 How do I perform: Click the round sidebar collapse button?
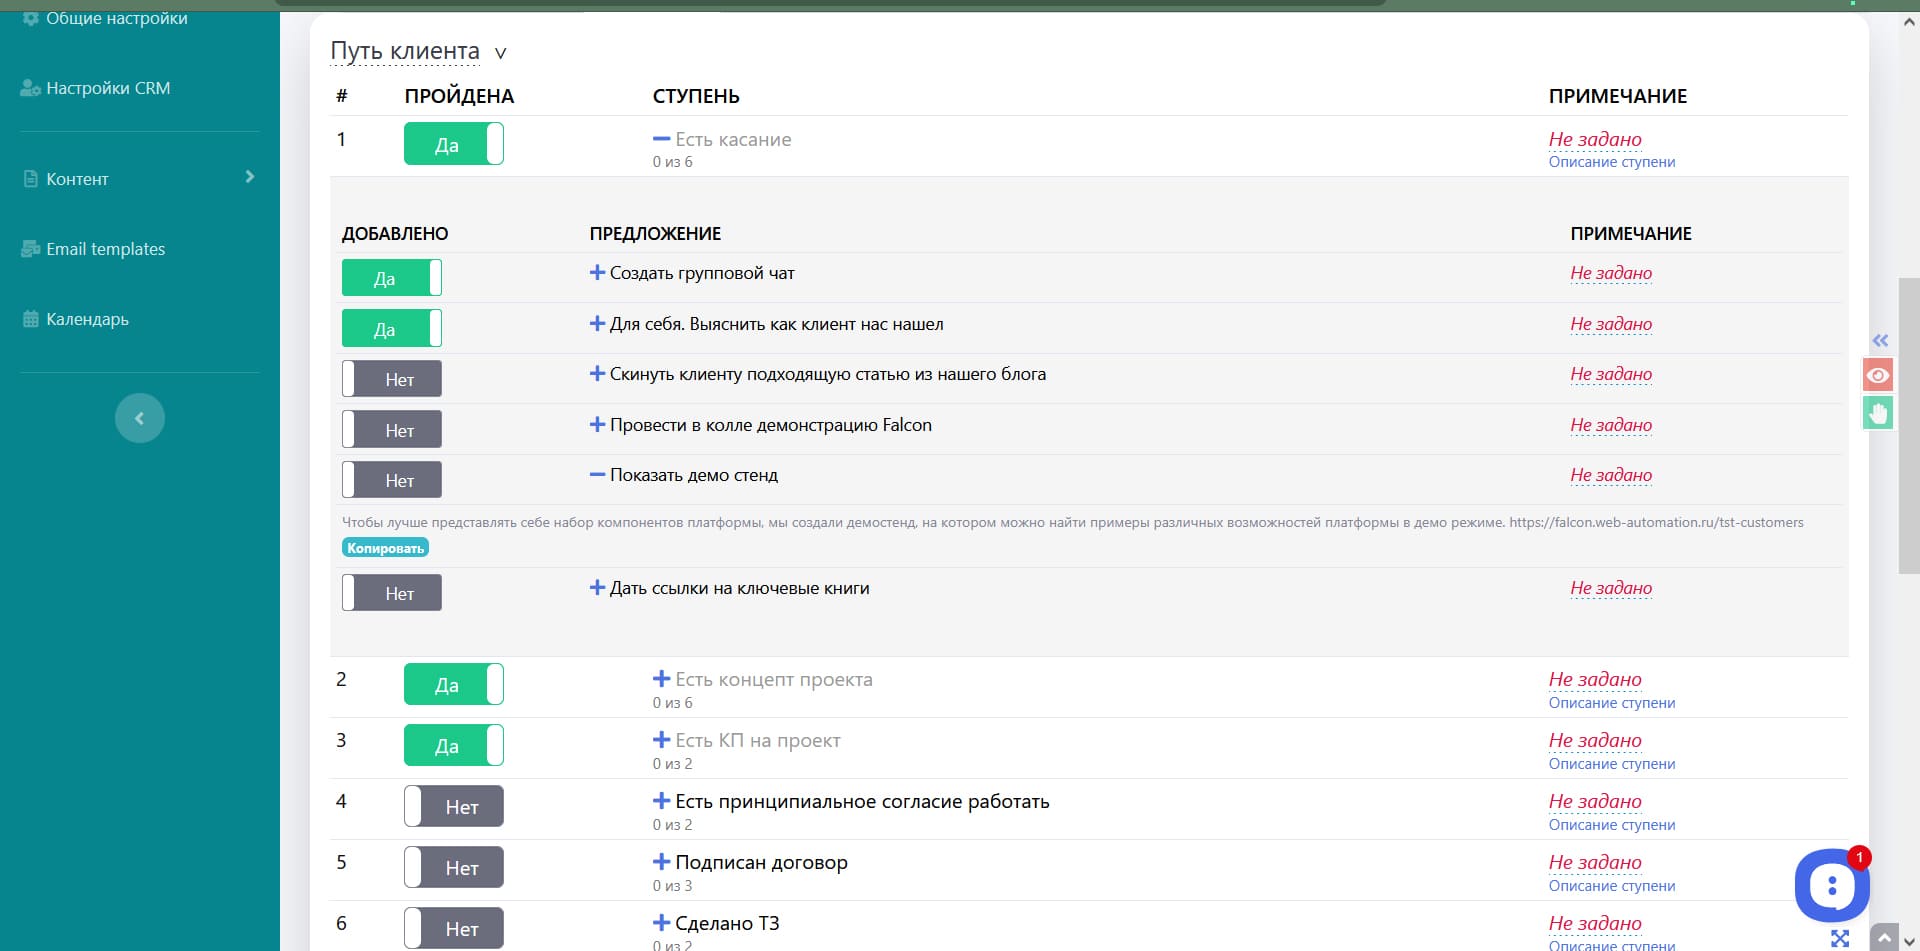click(x=140, y=418)
